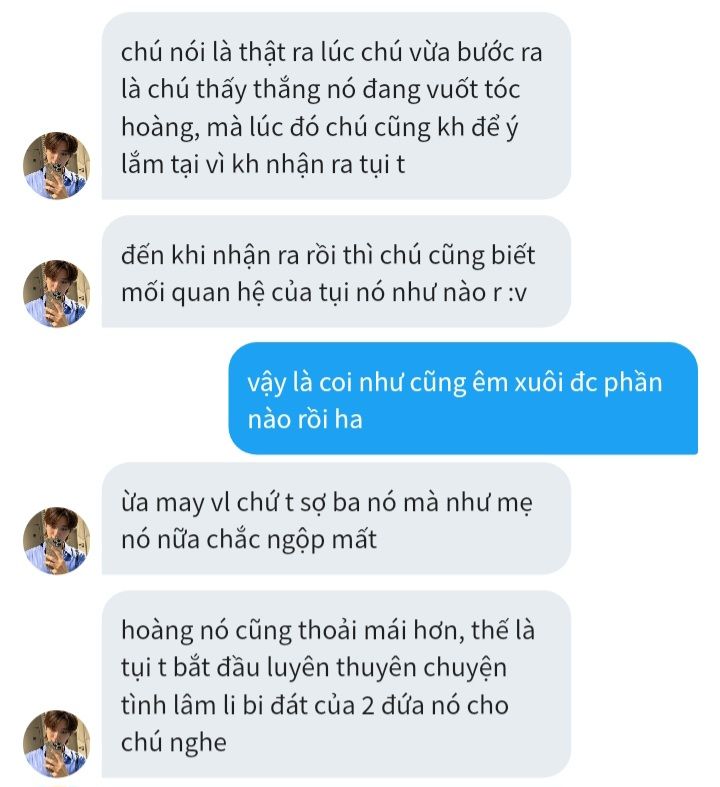720x787 pixels.
Task: Click "nào rồi ha" in the blue bubble
Action: point(305,419)
